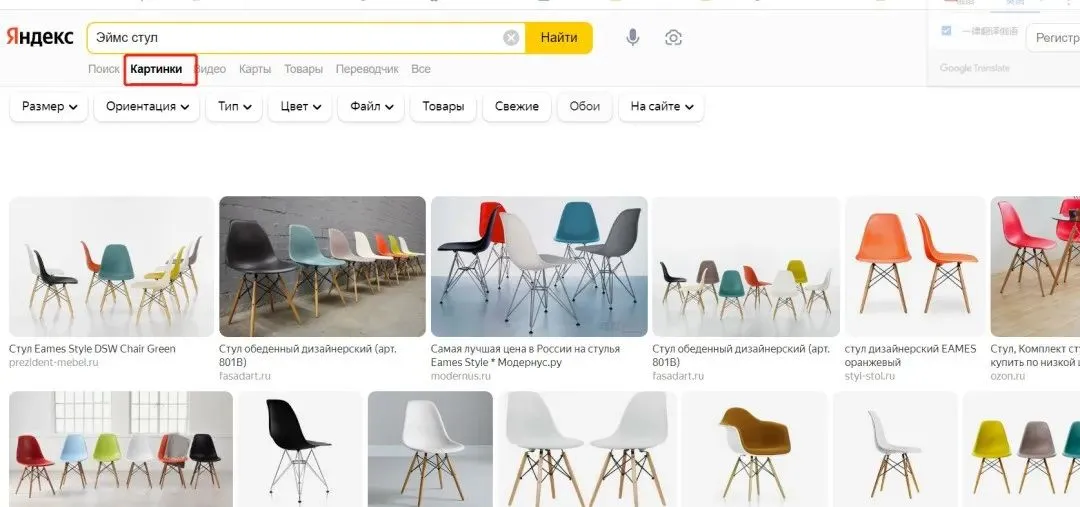Expand the Цвет filter dropdown
This screenshot has height=507, width=1080.
coord(300,107)
